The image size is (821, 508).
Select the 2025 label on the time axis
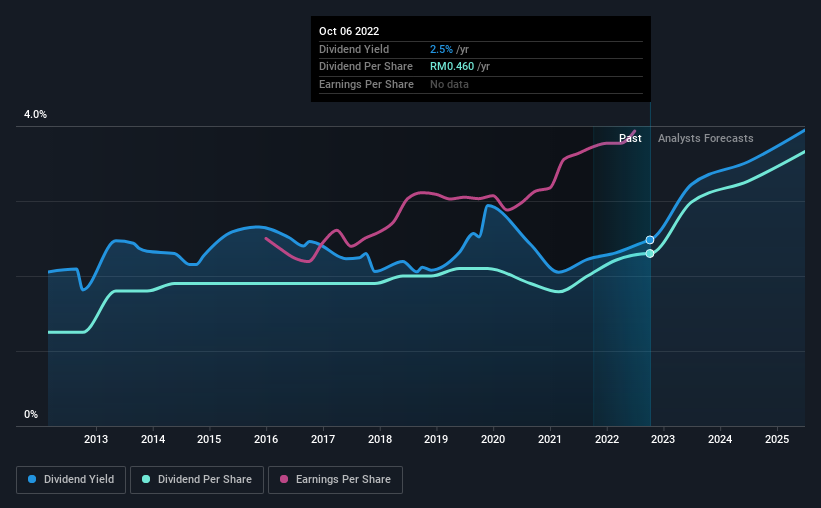tap(777, 439)
